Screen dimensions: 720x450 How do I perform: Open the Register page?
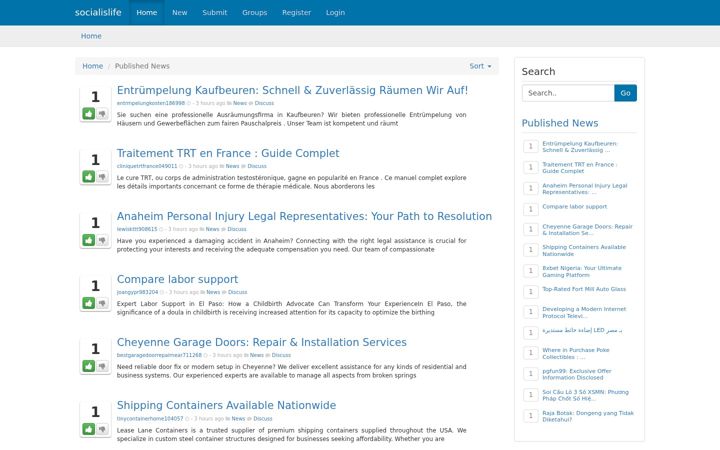[x=296, y=12]
